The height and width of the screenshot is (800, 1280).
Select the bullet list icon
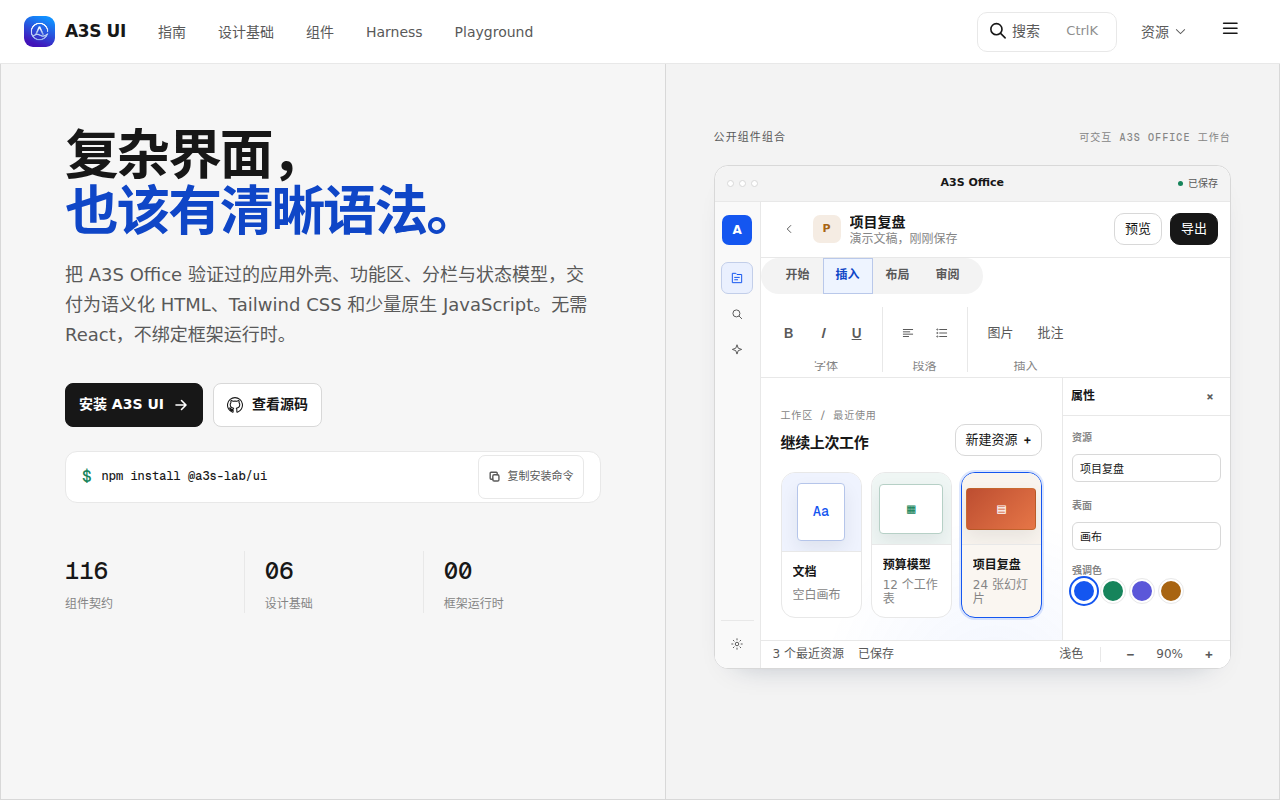941,333
